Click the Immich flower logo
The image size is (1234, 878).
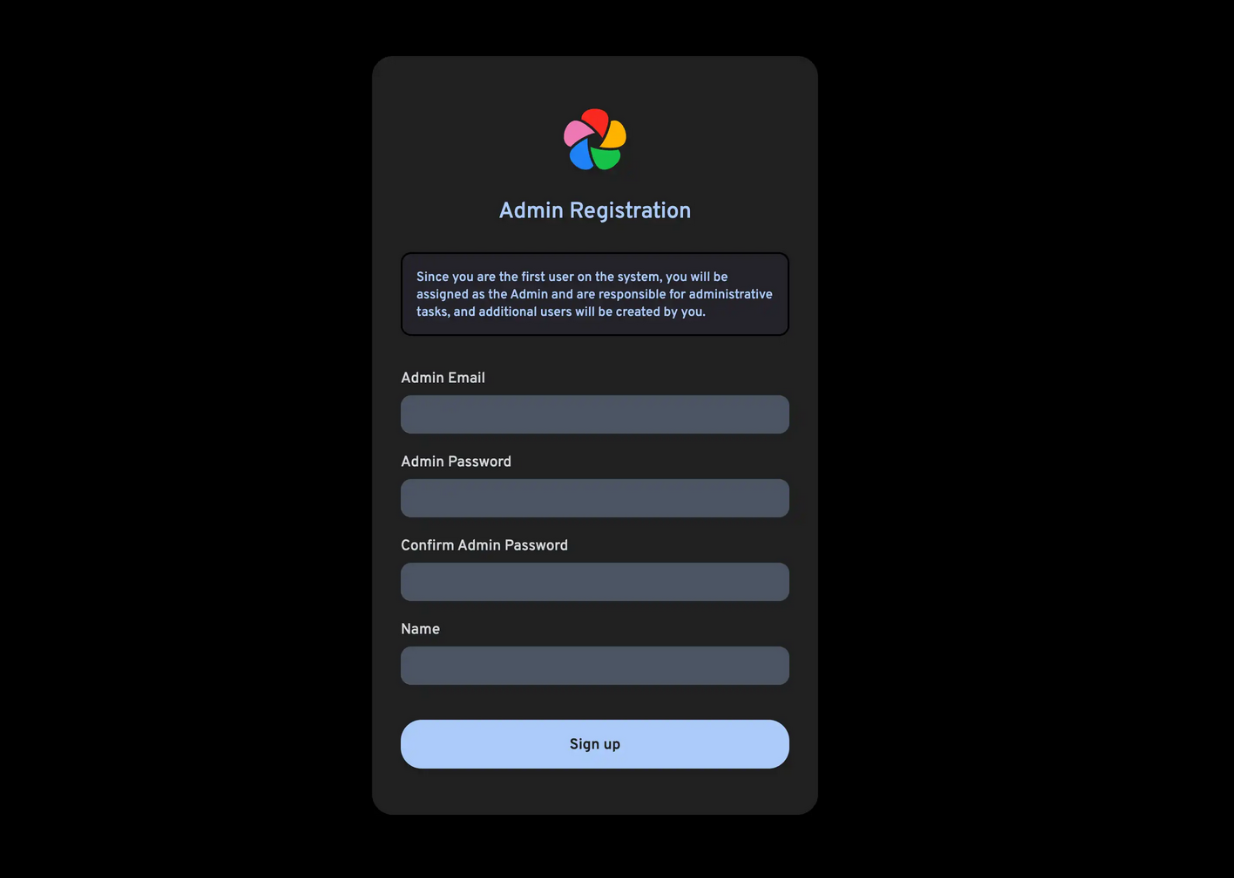pyautogui.click(x=595, y=139)
